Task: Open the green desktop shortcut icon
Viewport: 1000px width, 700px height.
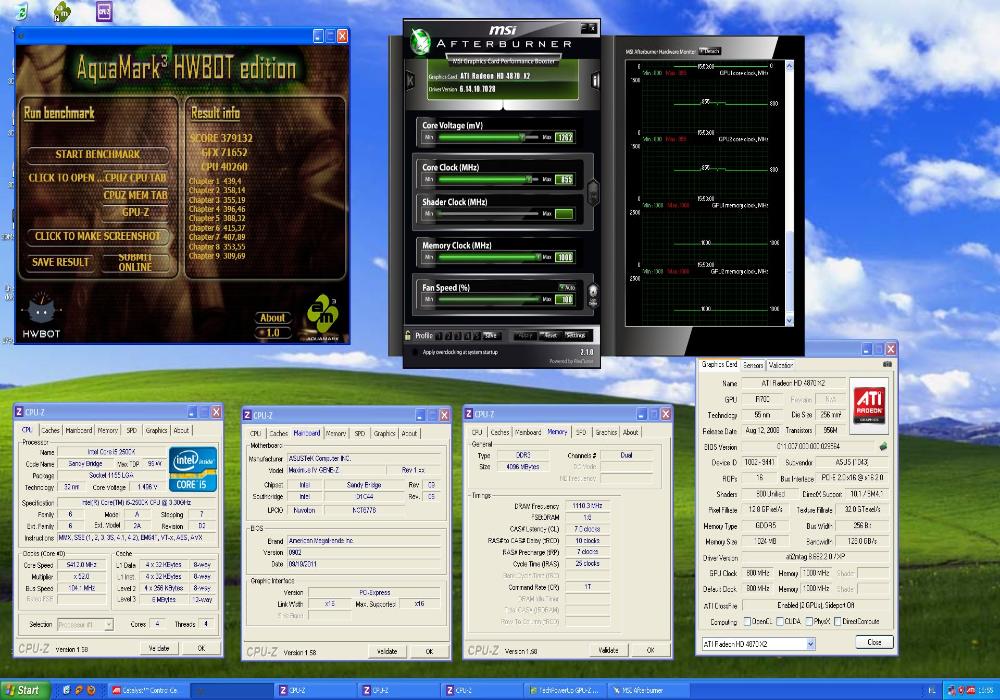Action: coord(62,11)
